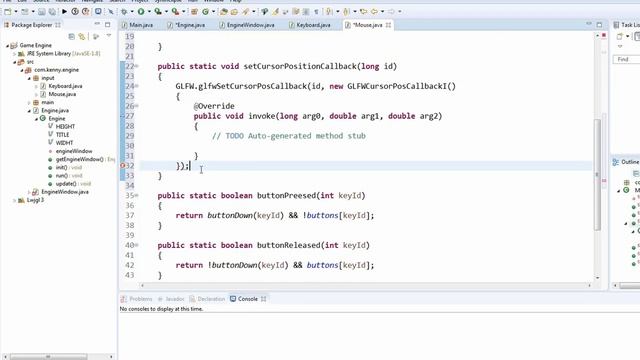Screen dimensions: 640x360
Task: Toggle Block Selection Mode toolbar button
Action: point(306,11)
